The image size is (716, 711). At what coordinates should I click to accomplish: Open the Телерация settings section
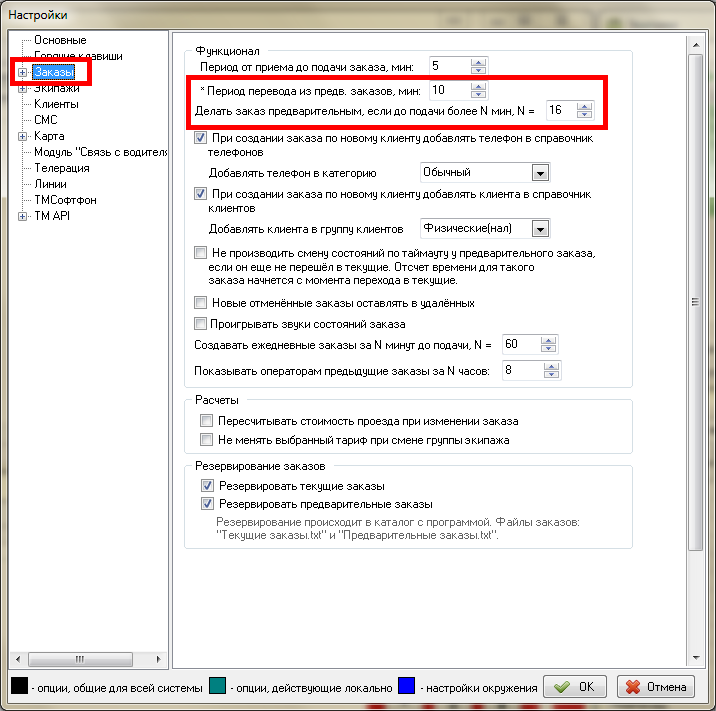pos(62,168)
